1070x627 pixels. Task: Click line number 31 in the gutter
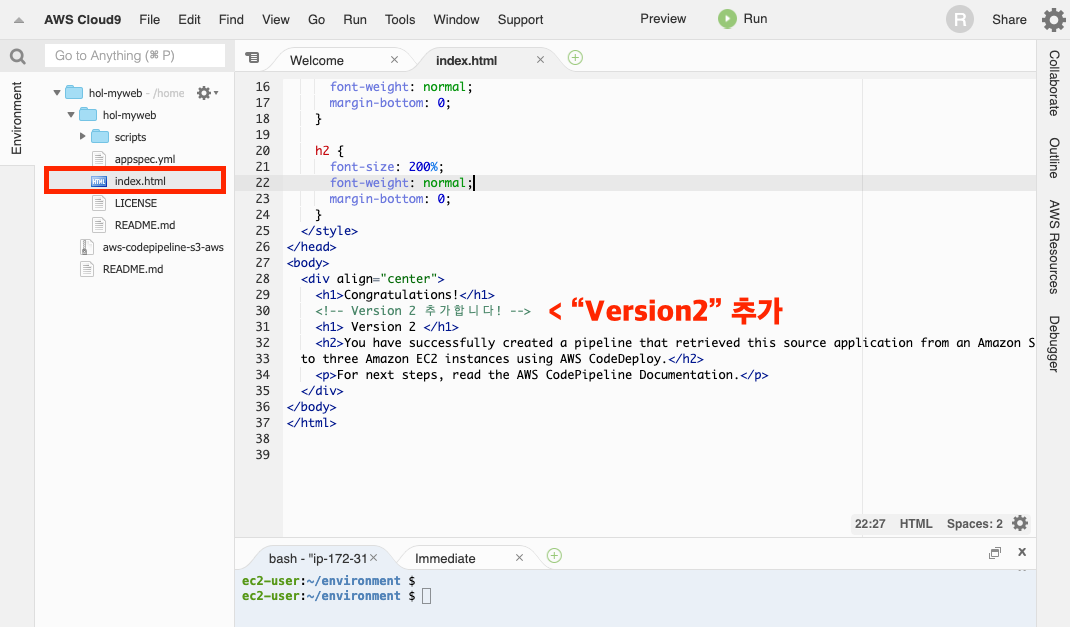263,327
